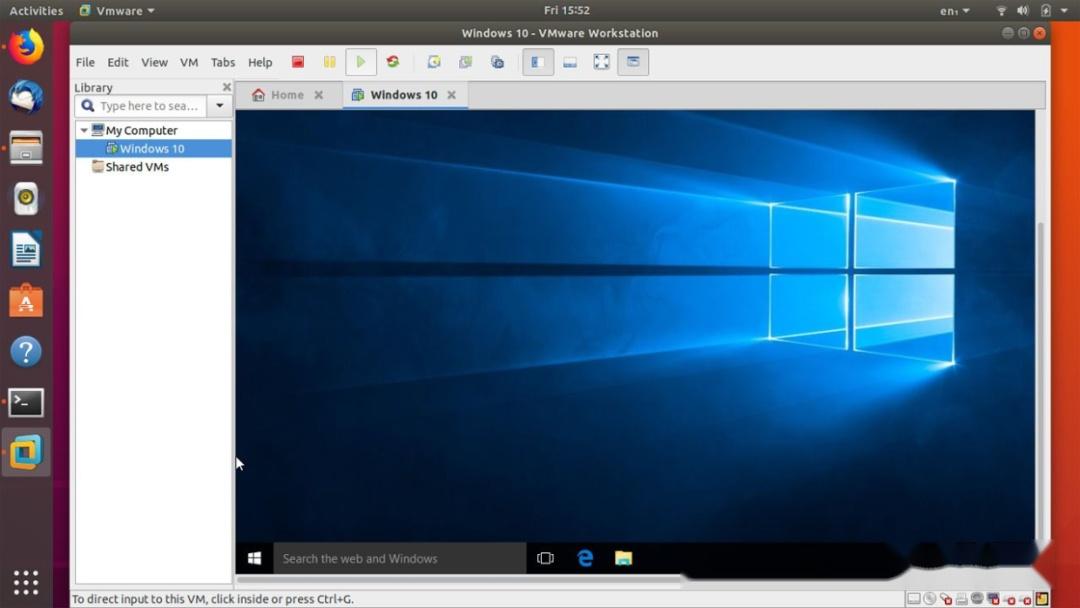The height and width of the screenshot is (608, 1080).
Task: Select Windows 10 VM in Library tree
Action: (x=154, y=149)
